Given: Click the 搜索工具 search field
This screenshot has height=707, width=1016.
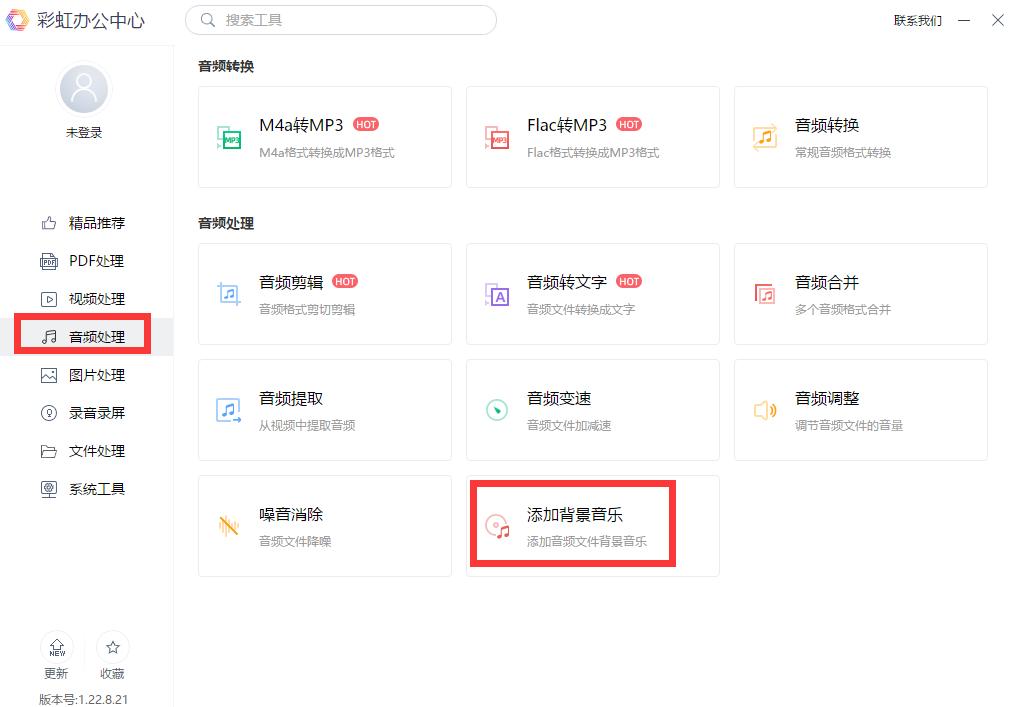Looking at the screenshot, I should [x=340, y=20].
